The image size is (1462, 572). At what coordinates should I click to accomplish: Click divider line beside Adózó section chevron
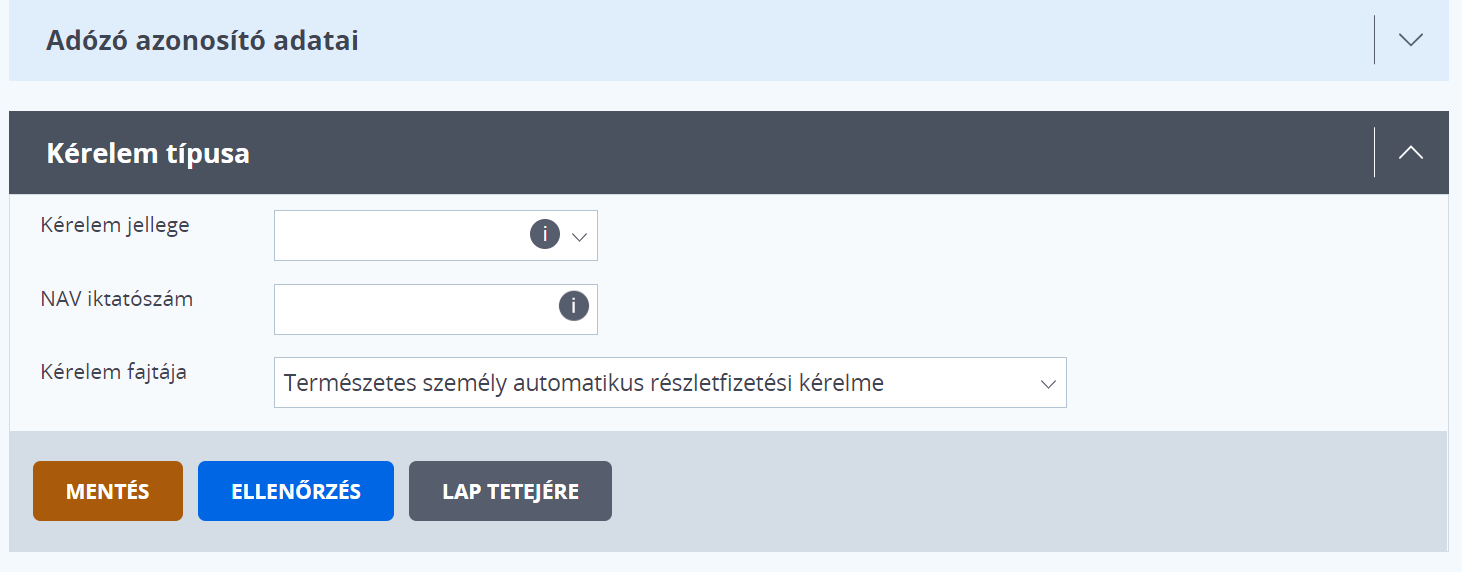point(1374,40)
